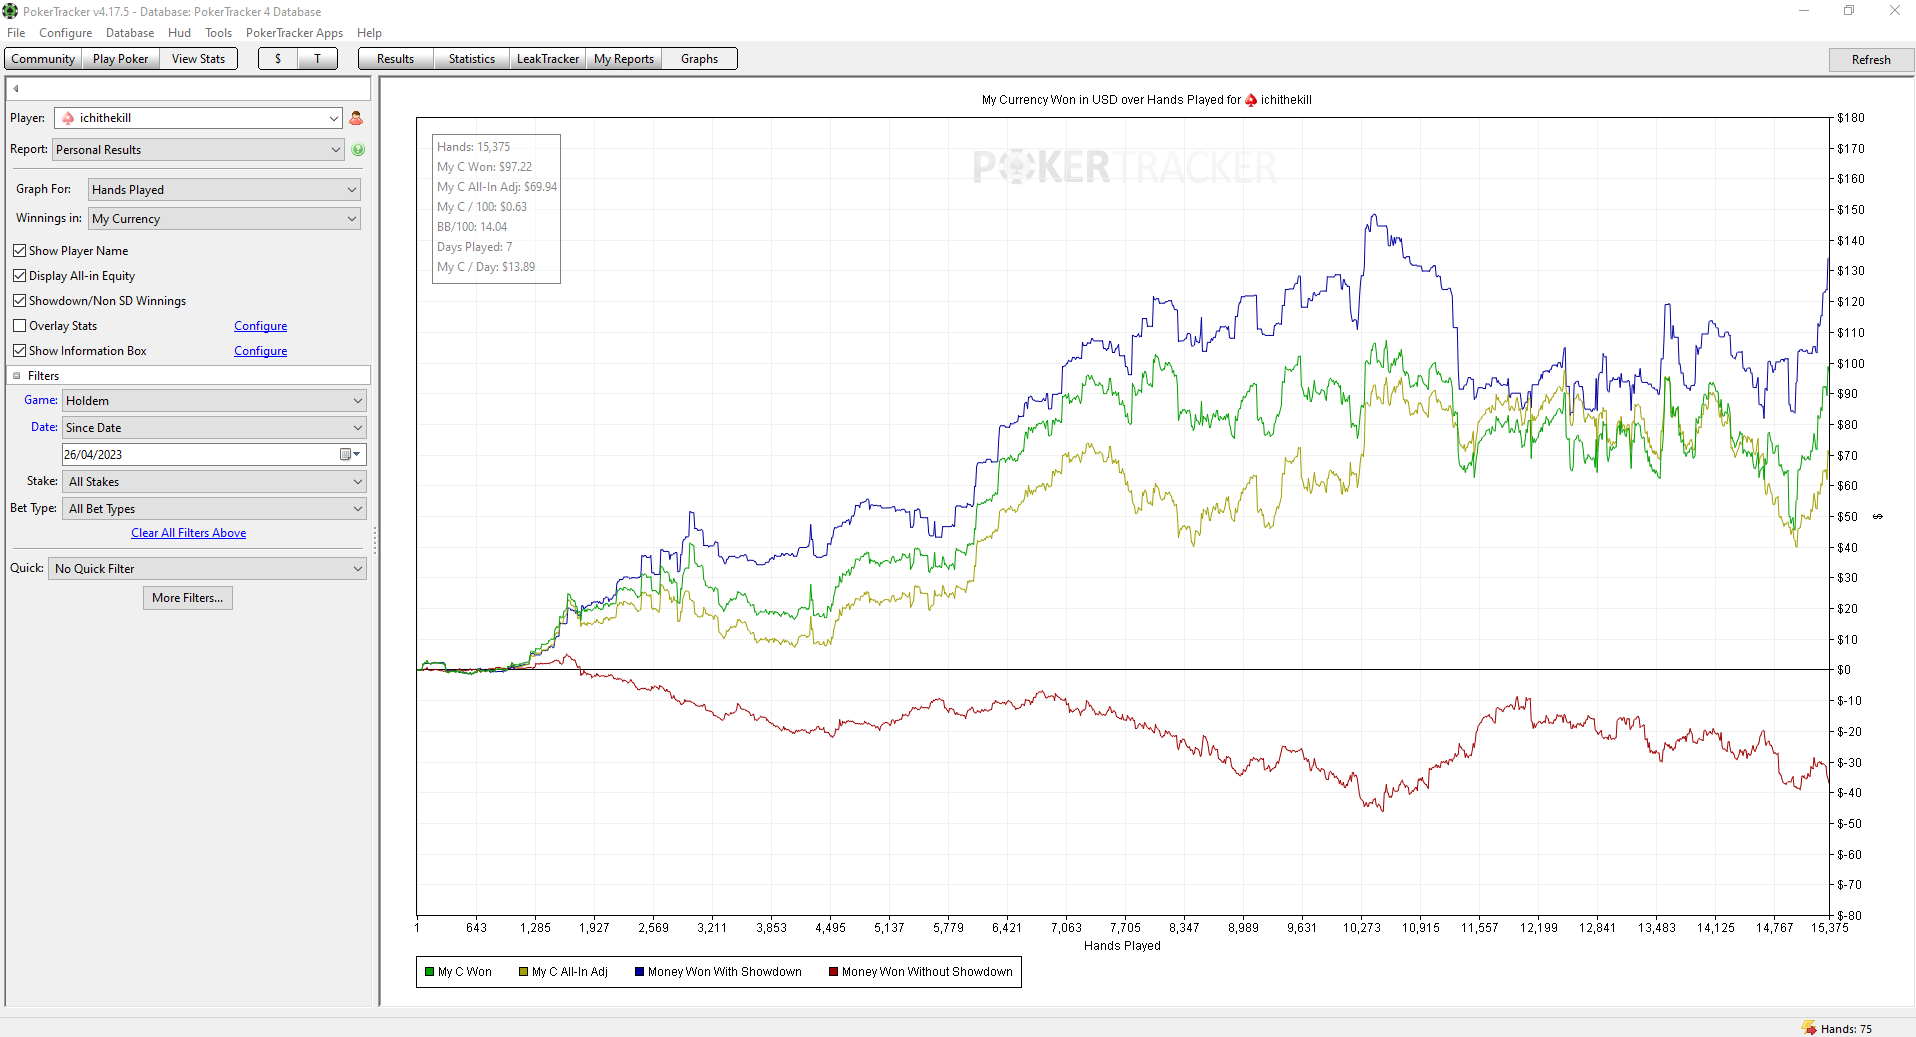
Task: Click the Clear All Filters Above link
Action: click(189, 533)
